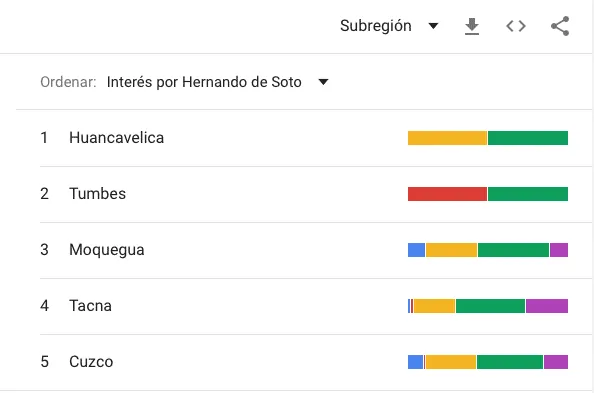The image size is (594, 393).
Task: Click the yellow segment in Cuzco bar
Action: coord(451,362)
